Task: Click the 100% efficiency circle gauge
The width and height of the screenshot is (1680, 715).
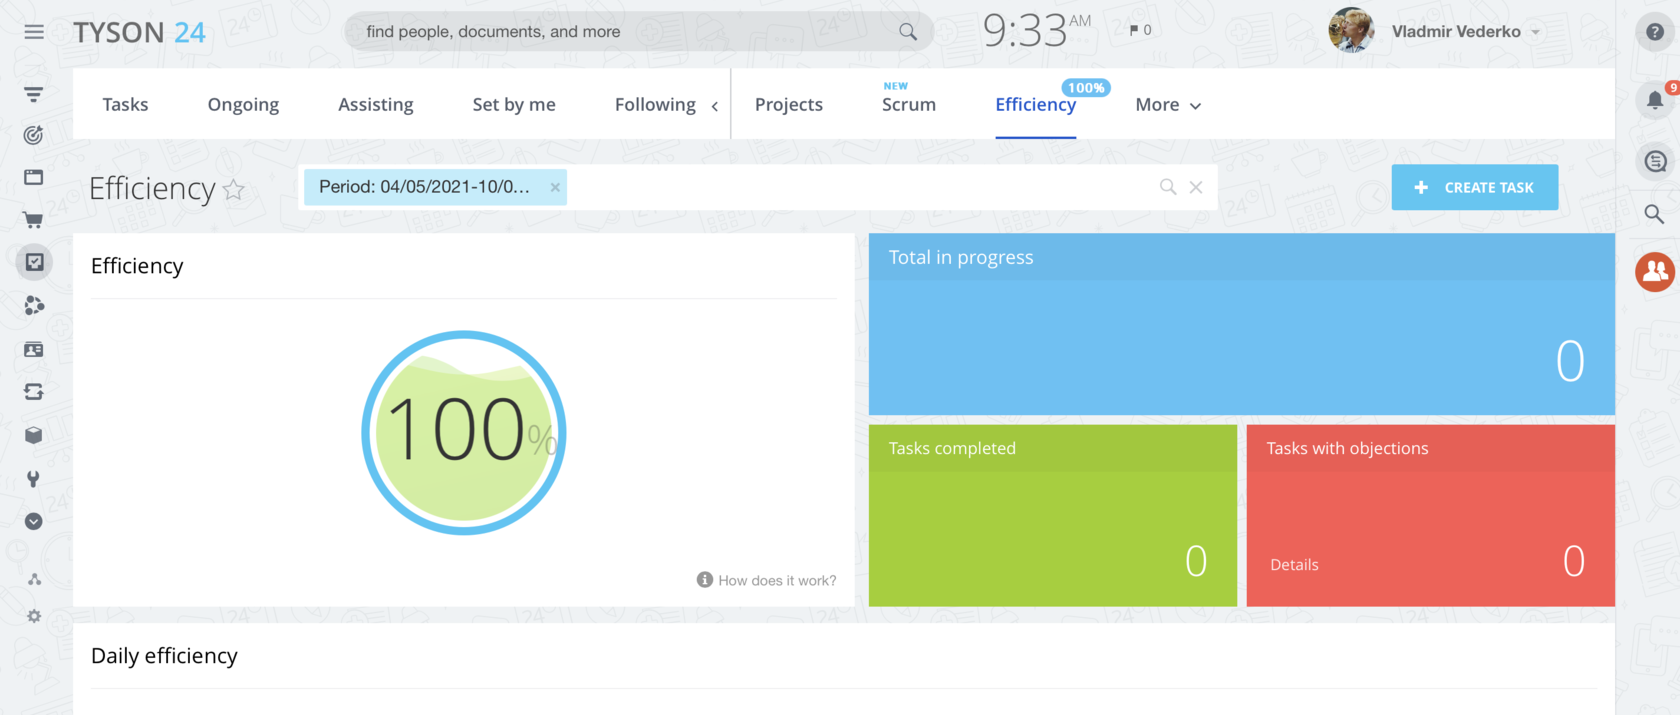Action: pos(464,433)
